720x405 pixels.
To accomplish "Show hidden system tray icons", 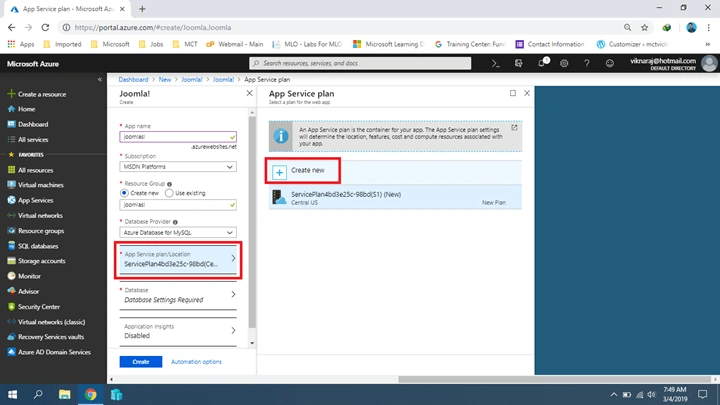I will (614, 394).
